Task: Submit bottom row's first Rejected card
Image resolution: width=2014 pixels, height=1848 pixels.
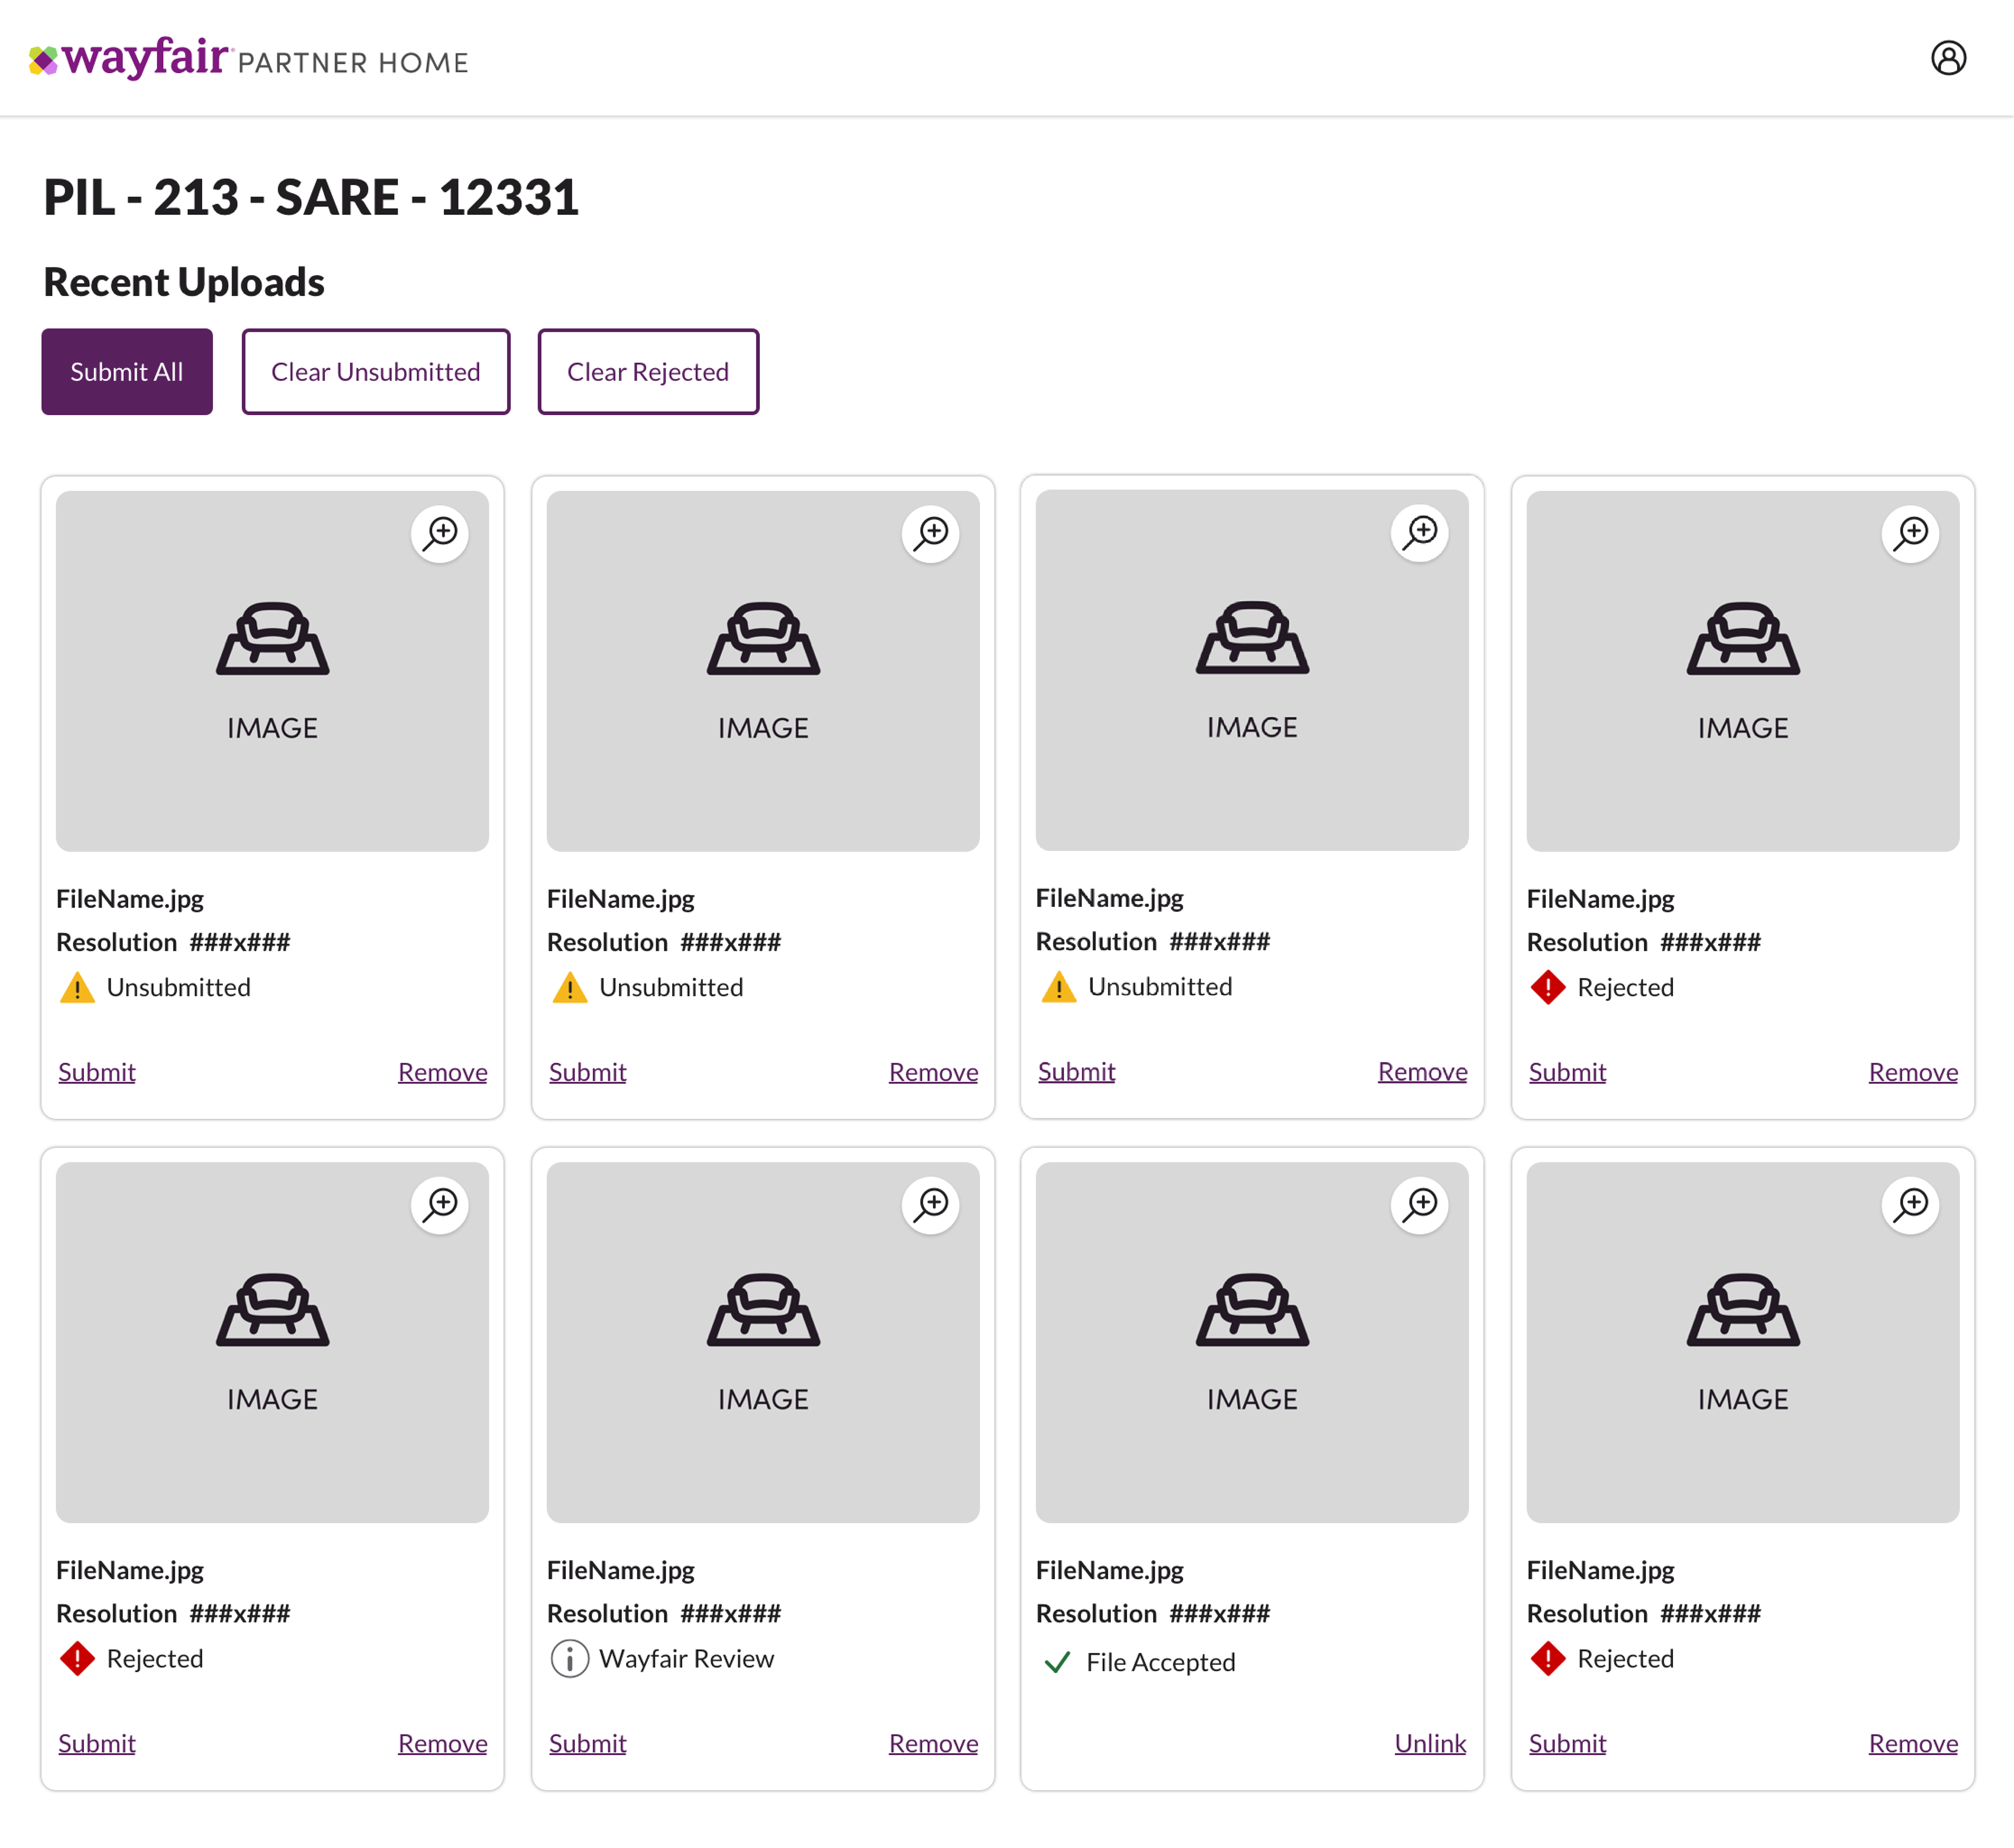Action: tap(96, 1743)
